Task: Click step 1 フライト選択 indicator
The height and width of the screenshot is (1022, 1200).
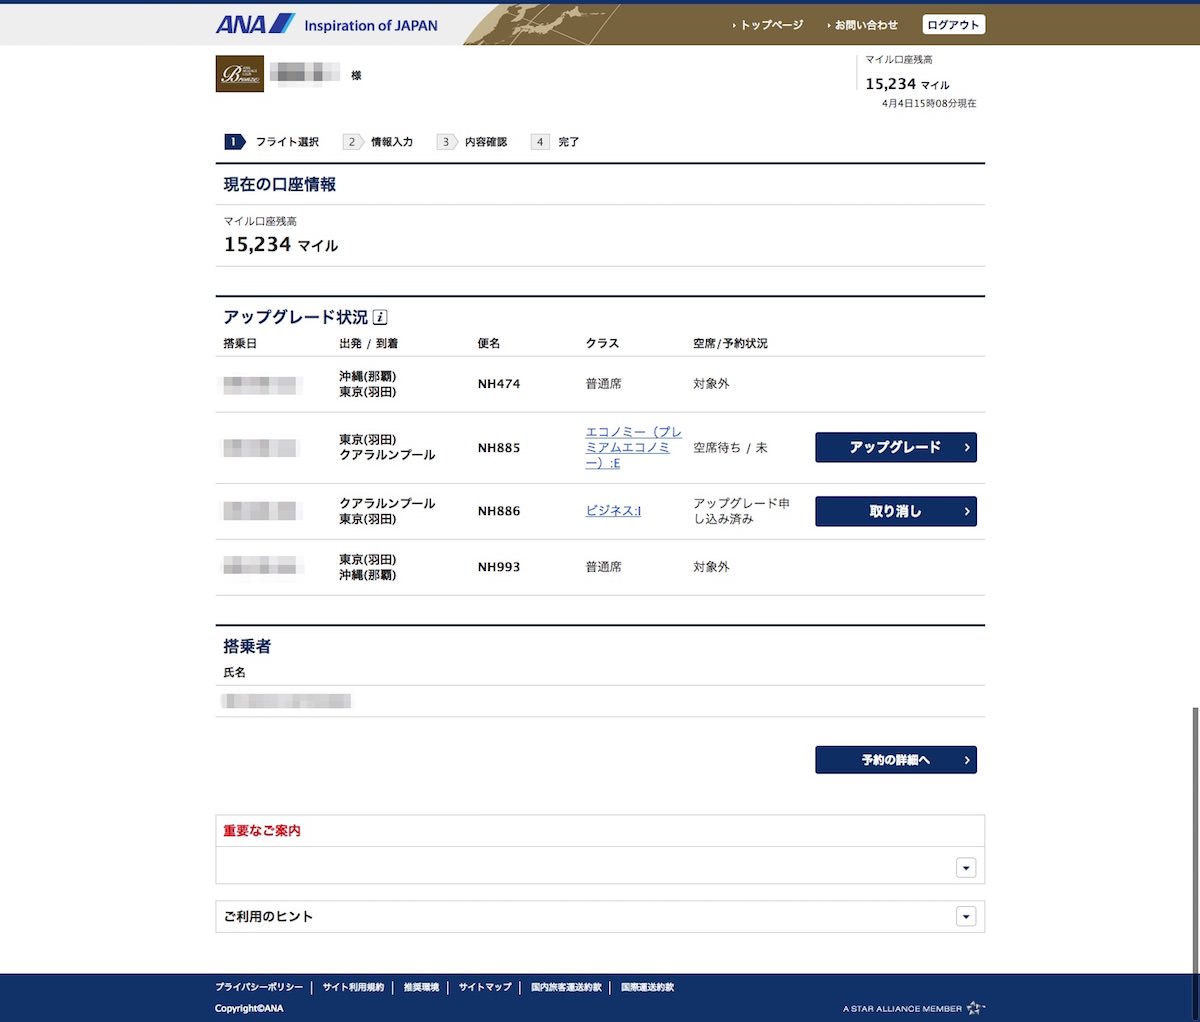Action: [x=272, y=142]
